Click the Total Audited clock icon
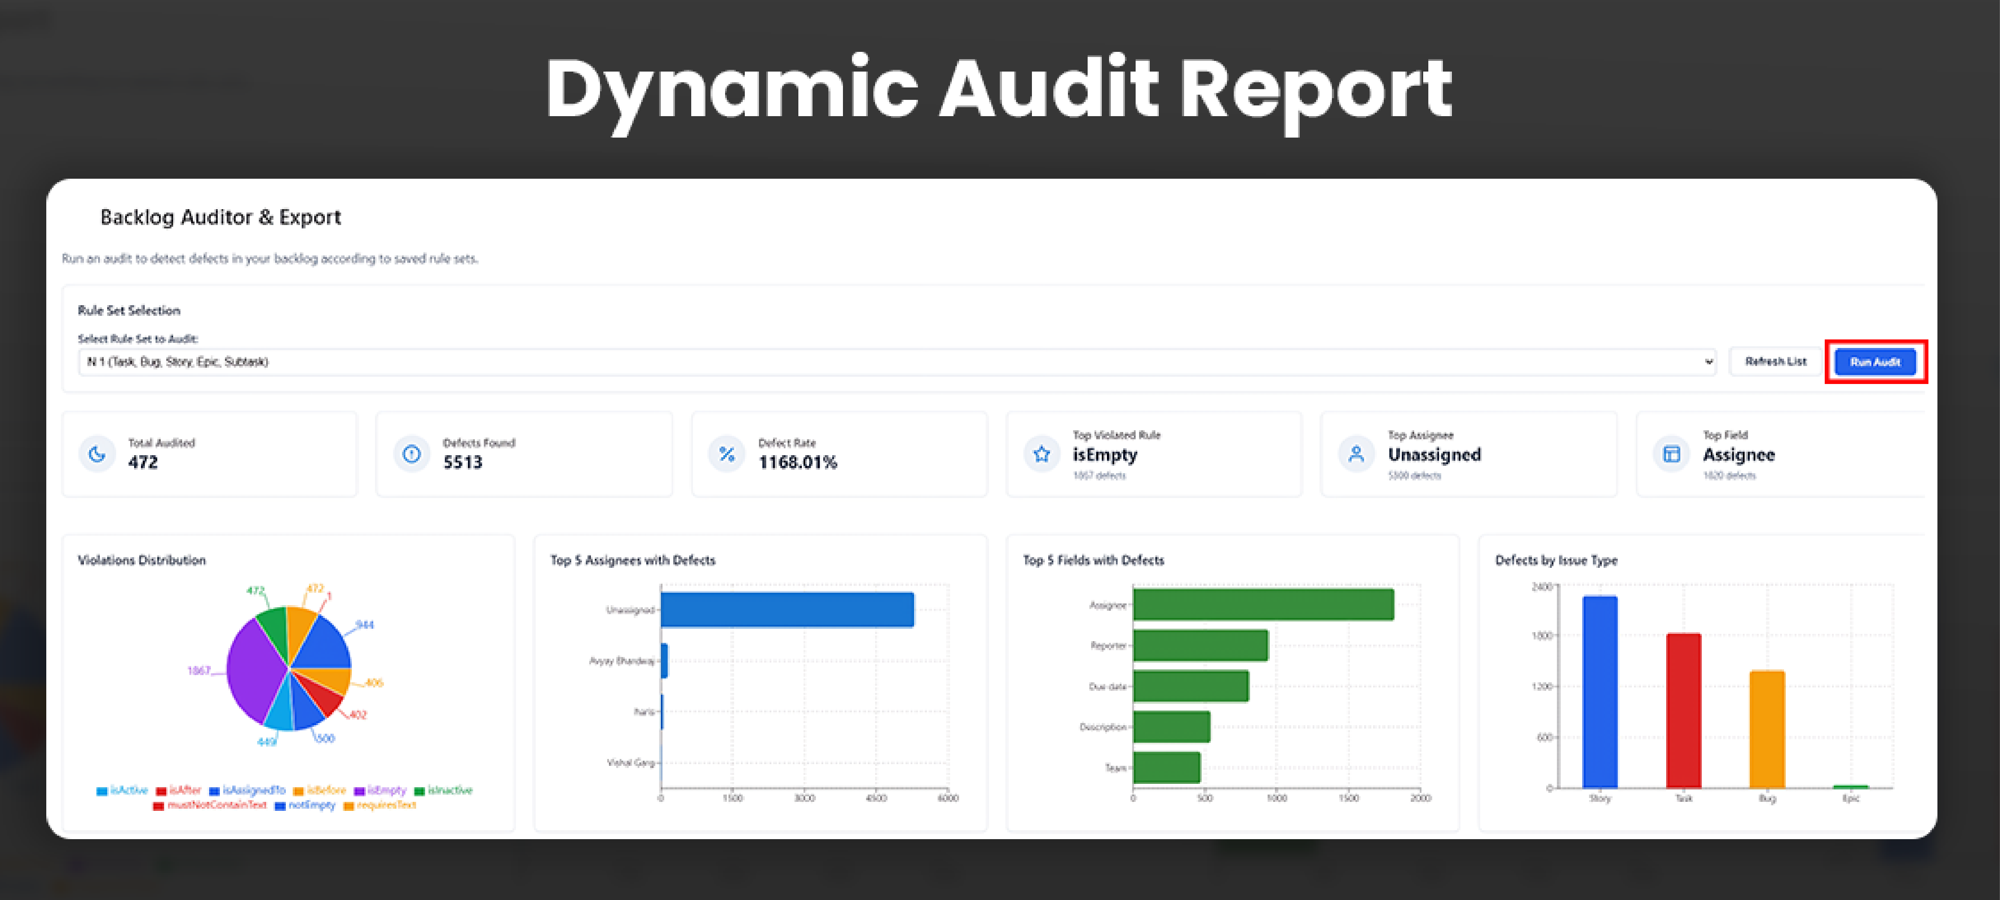Screen dimensions: 2000x900 pyautogui.click(x=97, y=454)
